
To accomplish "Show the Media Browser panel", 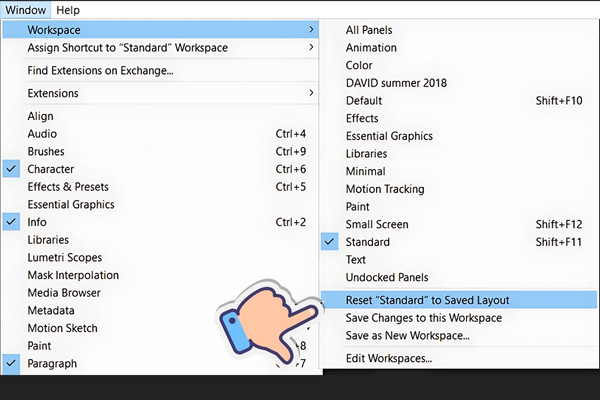I will click(x=160, y=293).
